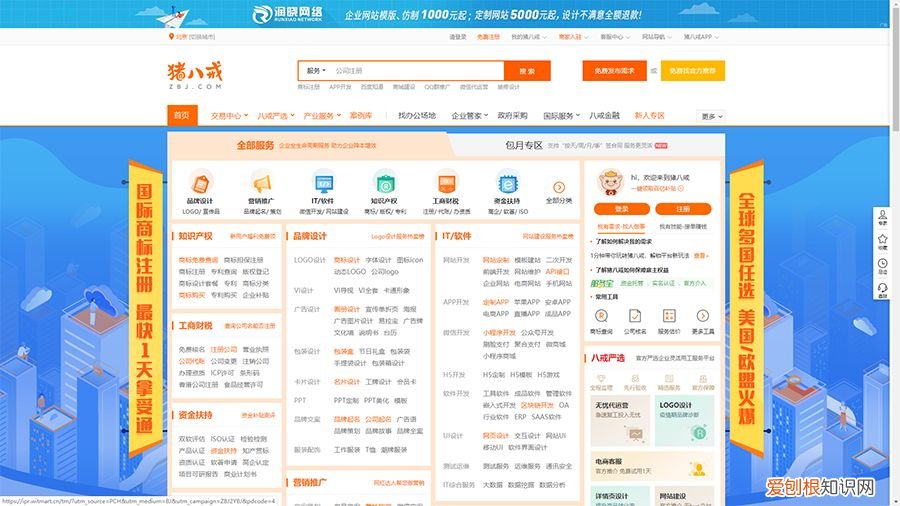Open the 找办公场地 nav item
The image size is (900, 506).
tap(417, 115)
